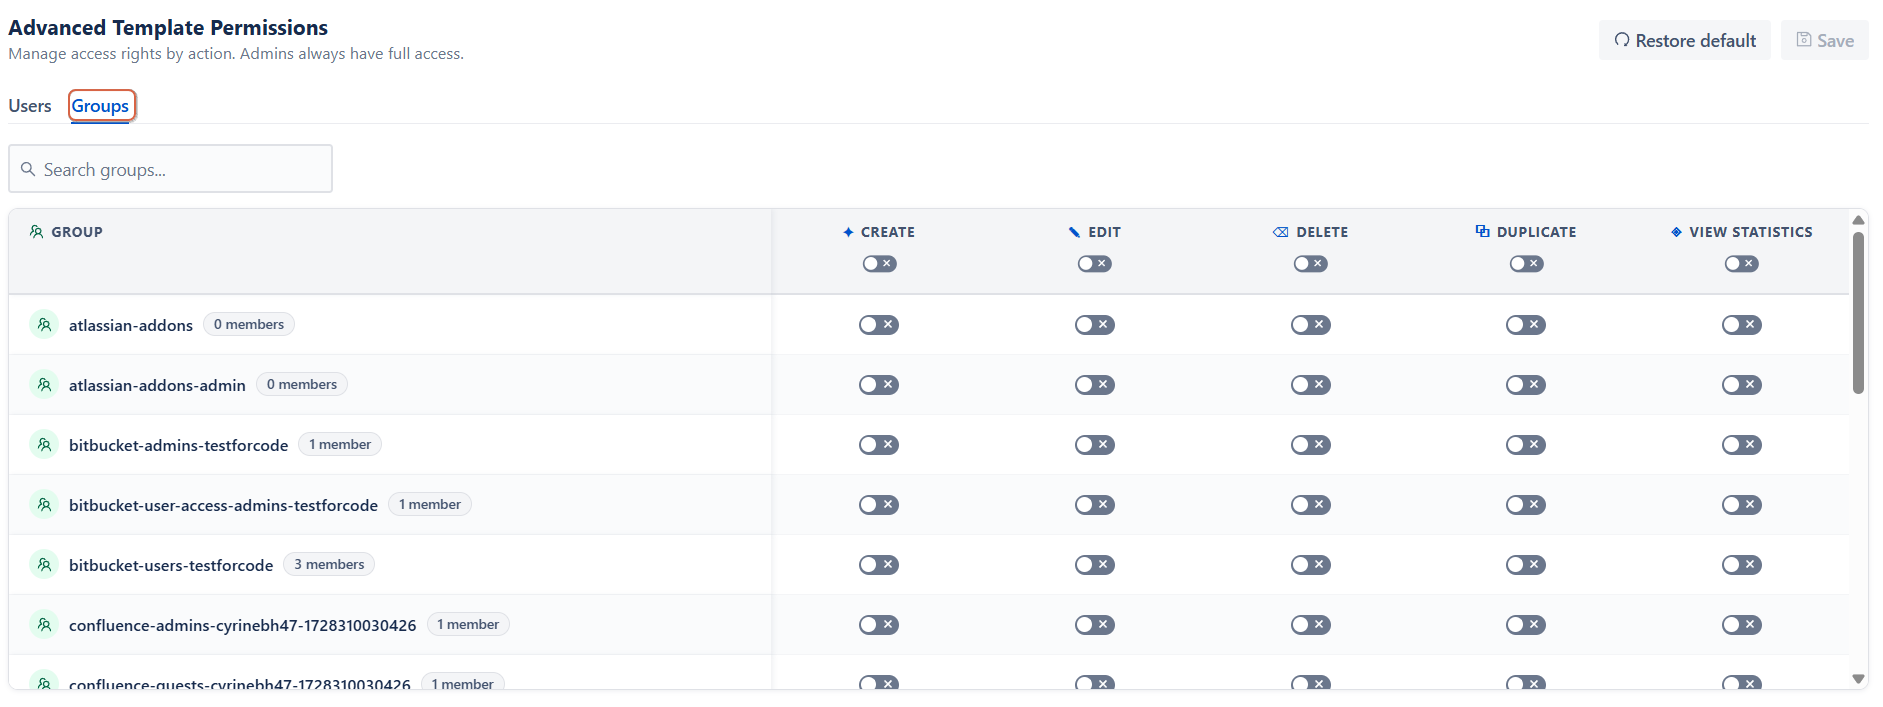Enable Delete for atlassian-addons

pos(1311,325)
